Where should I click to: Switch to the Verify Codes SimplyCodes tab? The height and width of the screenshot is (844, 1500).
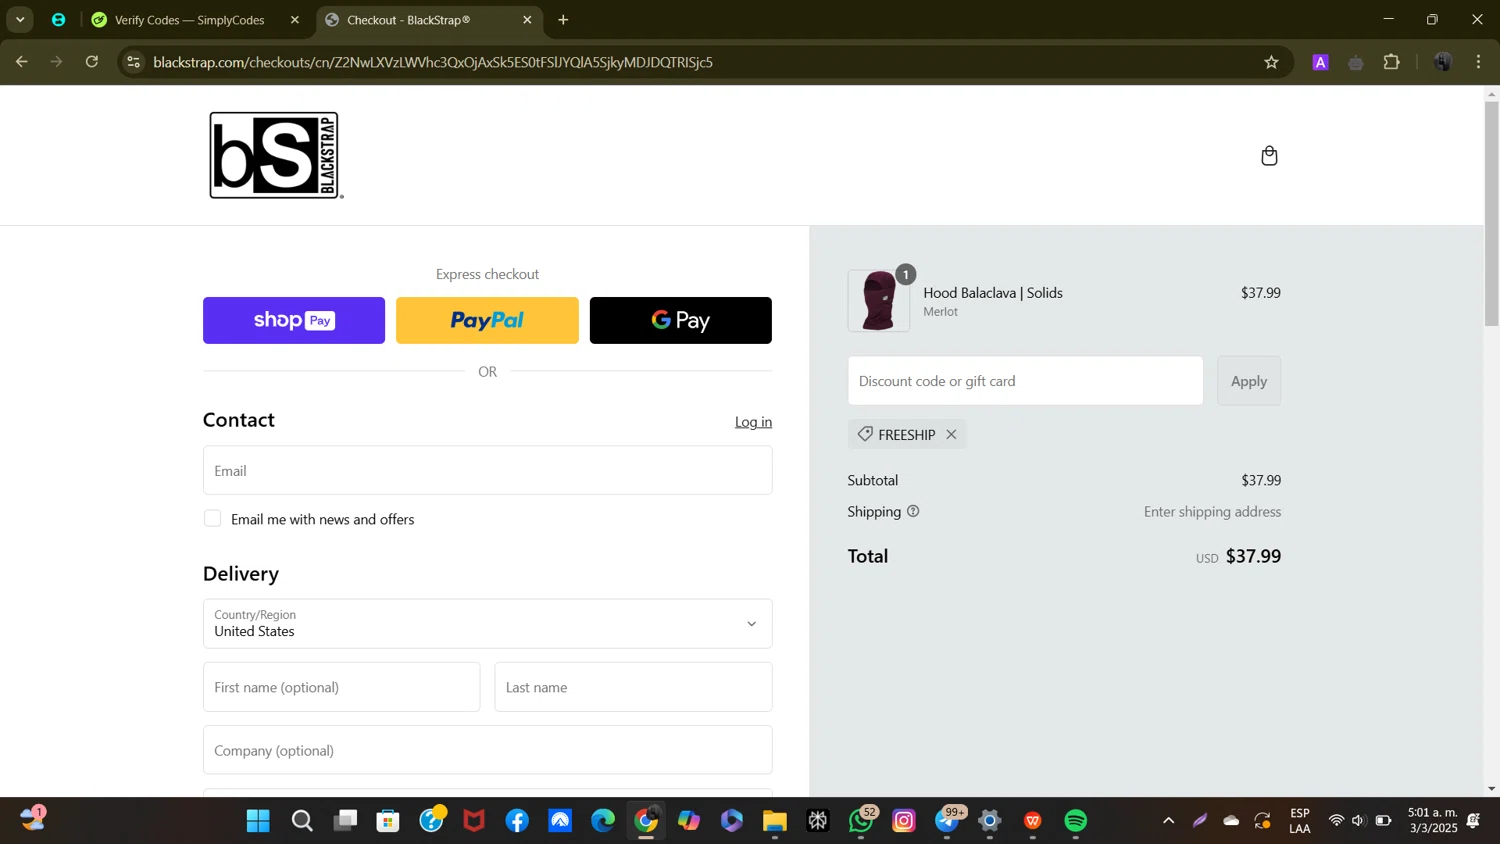pos(190,20)
